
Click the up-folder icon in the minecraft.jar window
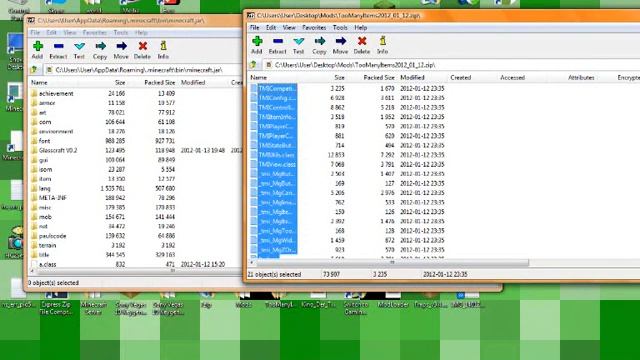35,70
